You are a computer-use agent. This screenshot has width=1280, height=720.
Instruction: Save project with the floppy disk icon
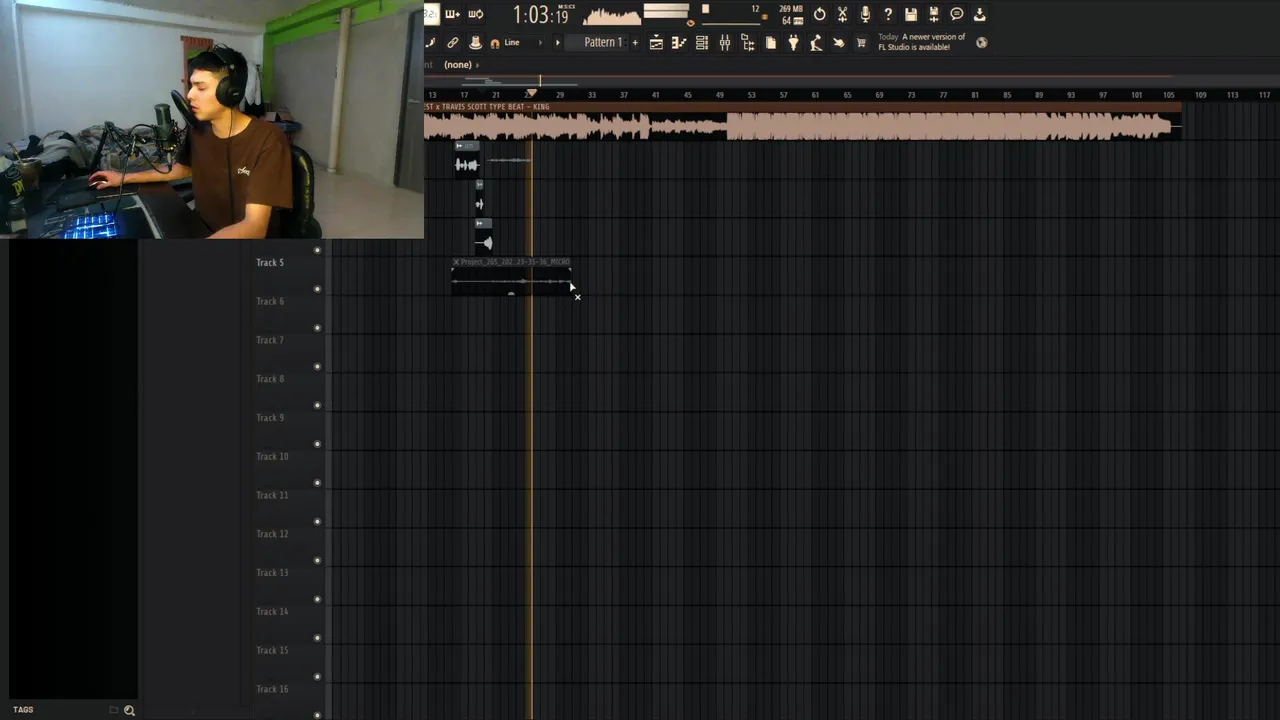point(911,14)
